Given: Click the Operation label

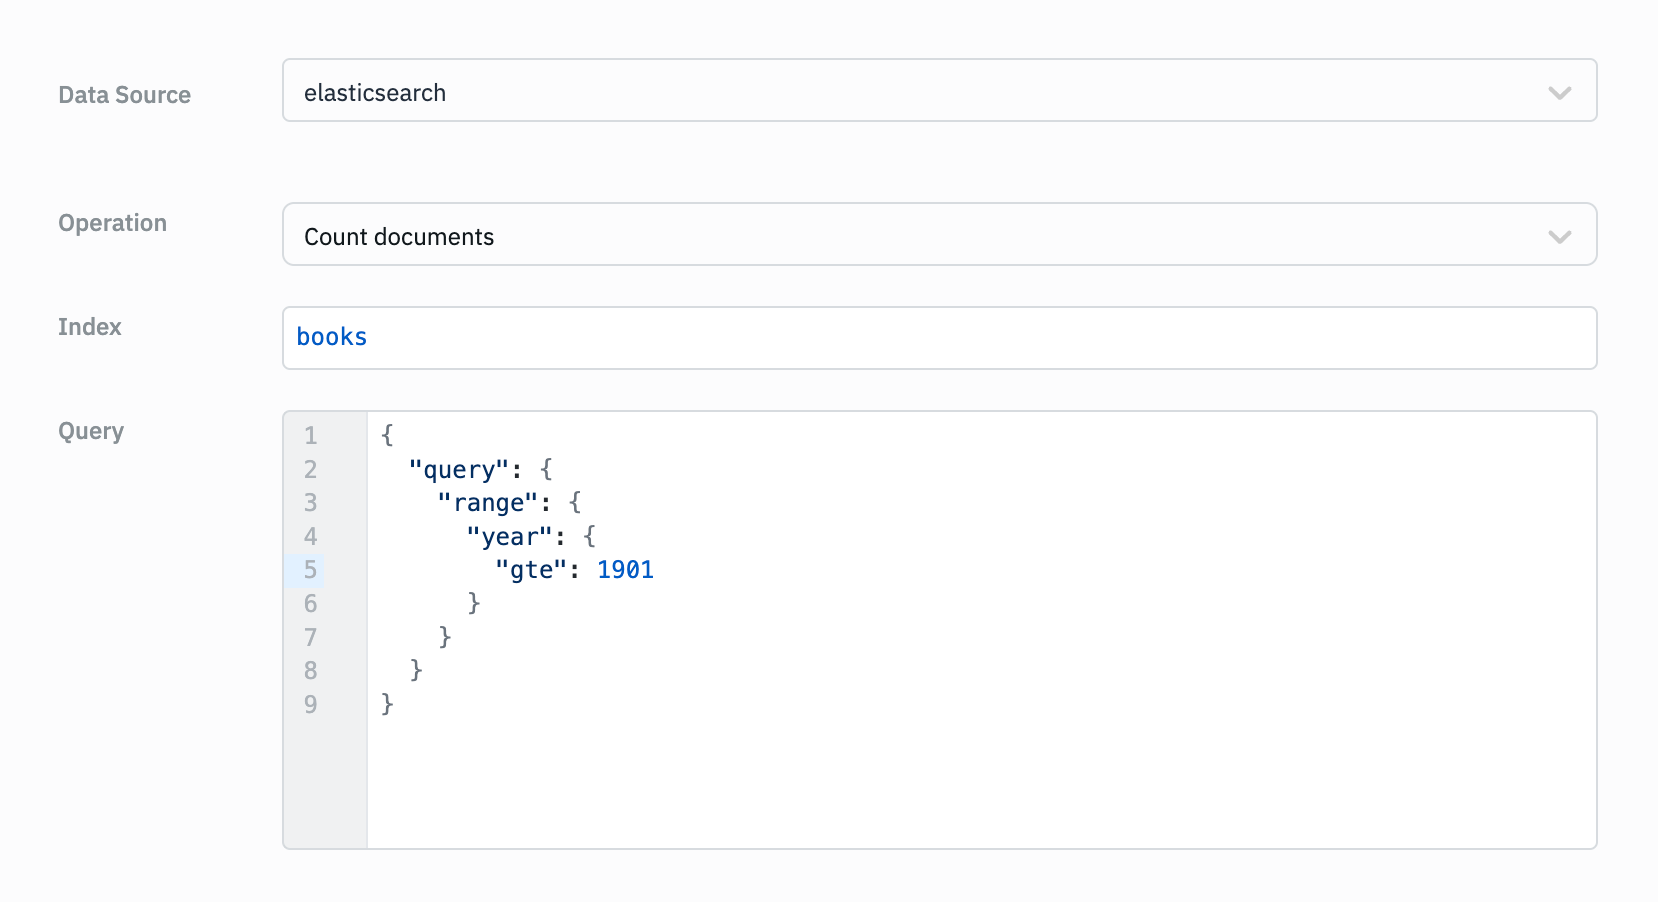Looking at the screenshot, I should (112, 223).
